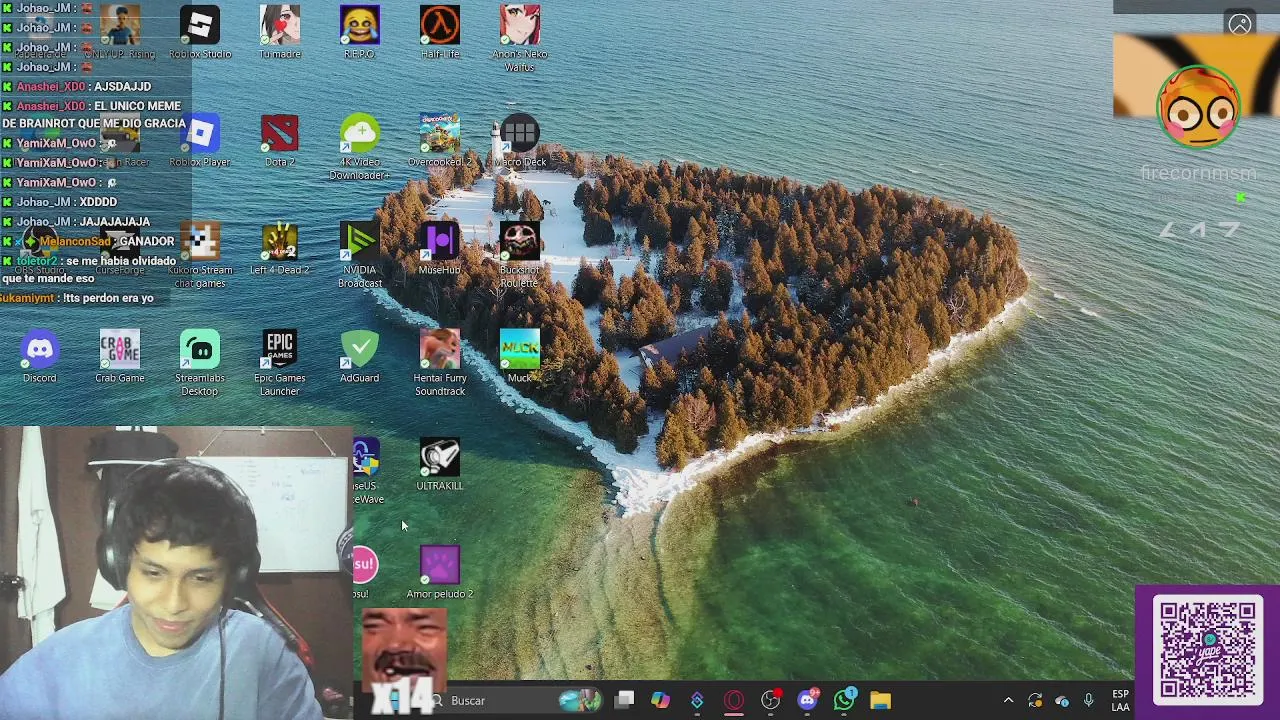
Task: Open Copilot from the taskbar
Action: tap(660, 701)
